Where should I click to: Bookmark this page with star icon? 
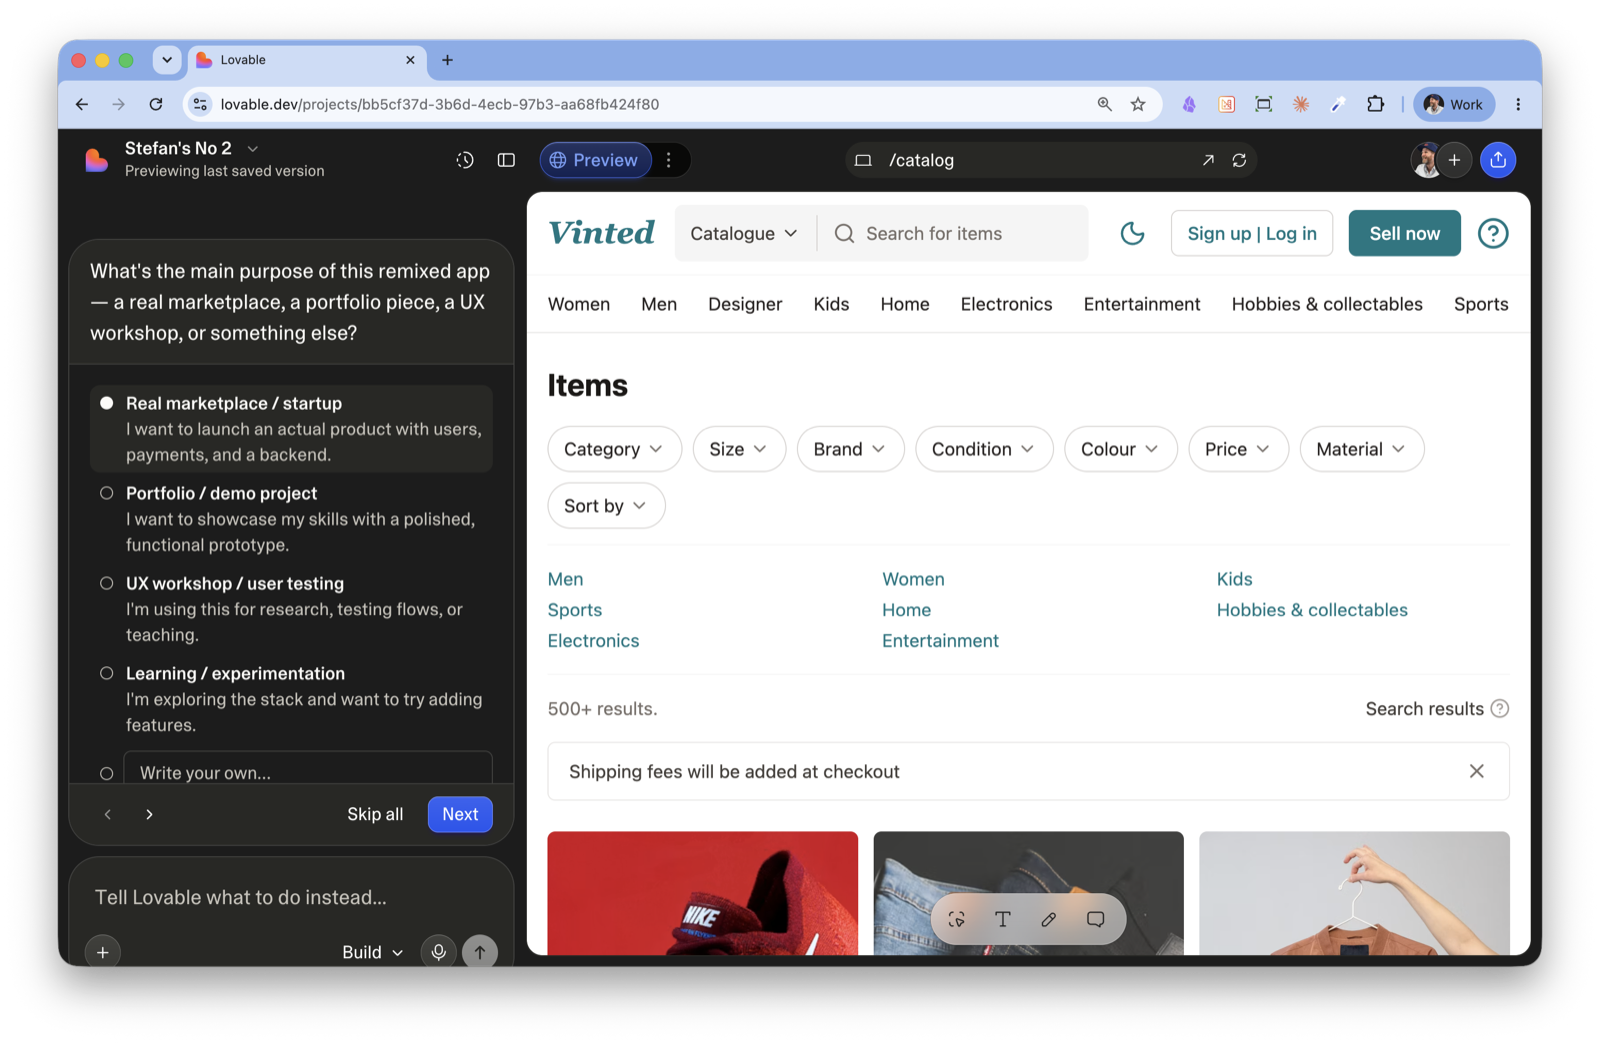(1138, 104)
